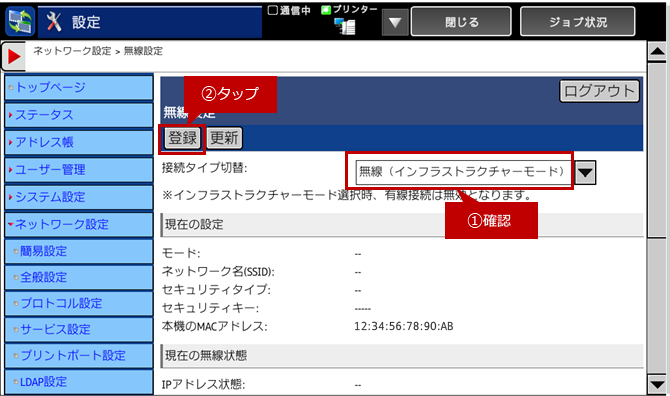670x396 pixels.
Task: Click the ログアウト button
Action: pyautogui.click(x=599, y=91)
